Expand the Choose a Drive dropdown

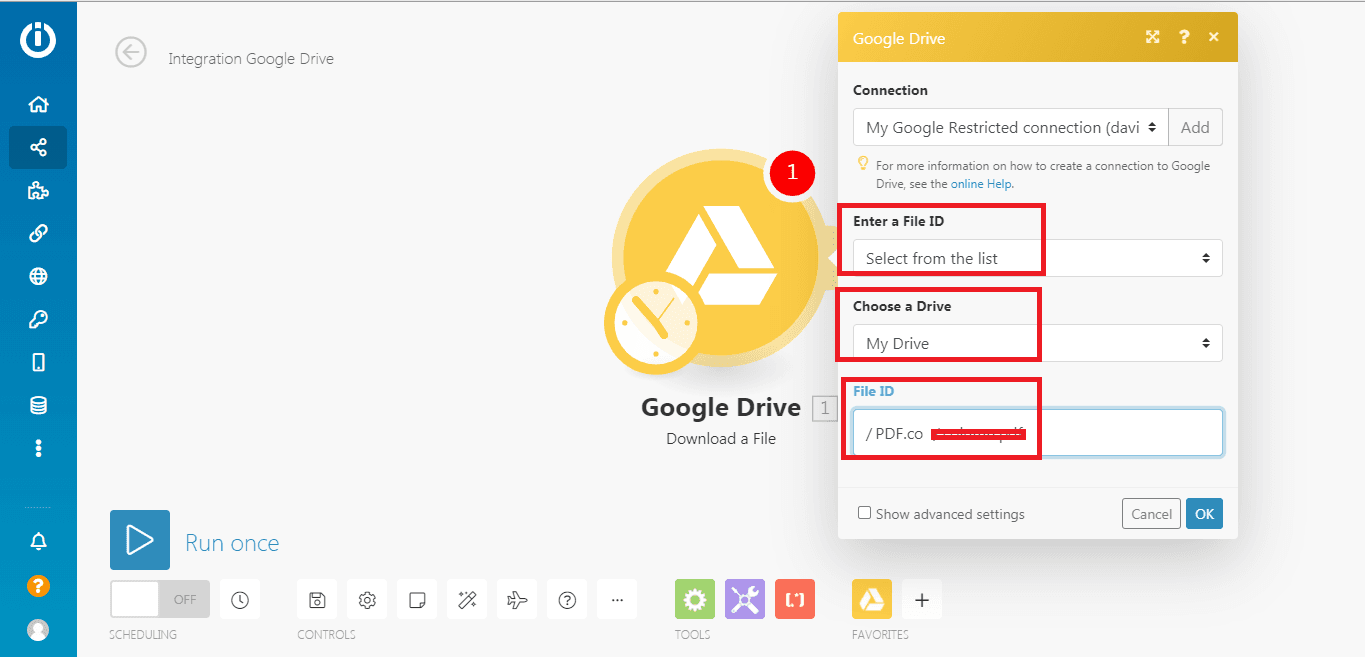[x=1037, y=343]
